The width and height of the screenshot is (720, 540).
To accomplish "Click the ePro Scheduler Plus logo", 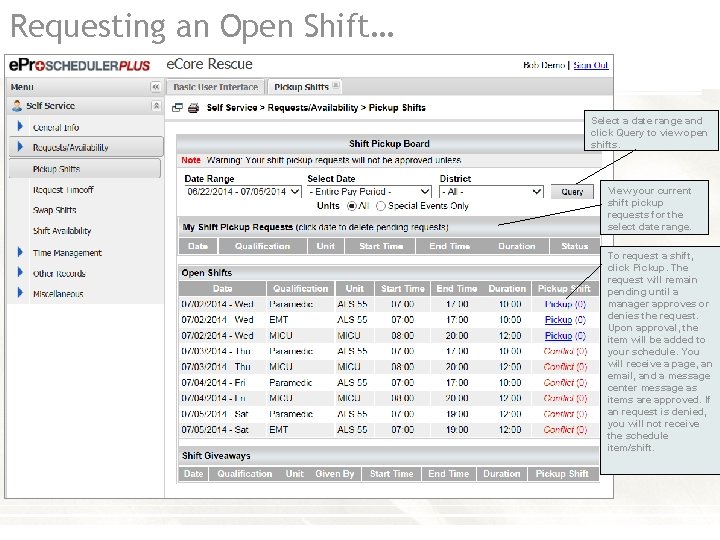I will (79, 65).
